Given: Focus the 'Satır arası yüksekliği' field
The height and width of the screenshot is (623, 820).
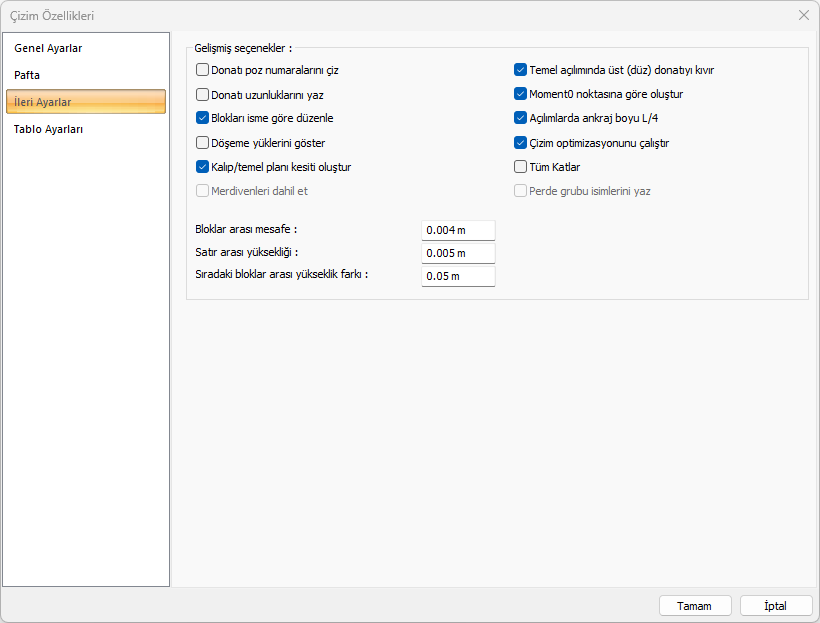Looking at the screenshot, I should pyautogui.click(x=458, y=253).
